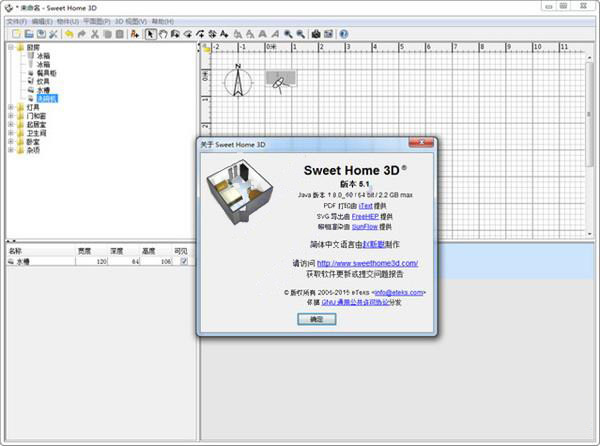600x446 pixels.
Task: Select the Create polylines tool
Action: pos(200,34)
